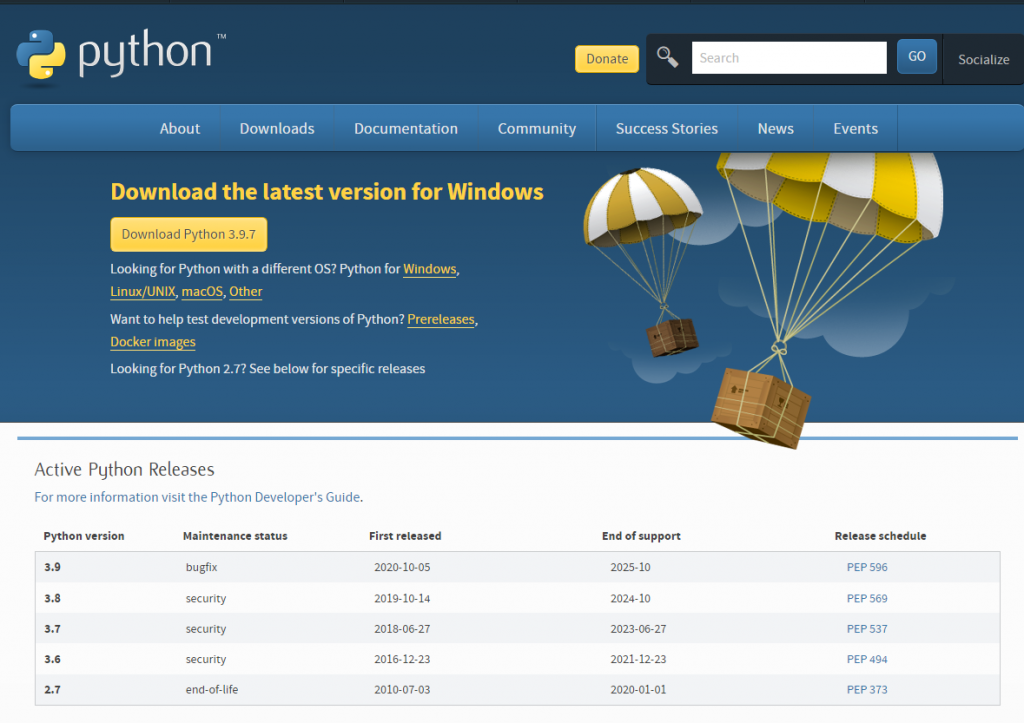Click the Maintenance status column header
The width and height of the screenshot is (1024, 723).
click(x=235, y=536)
